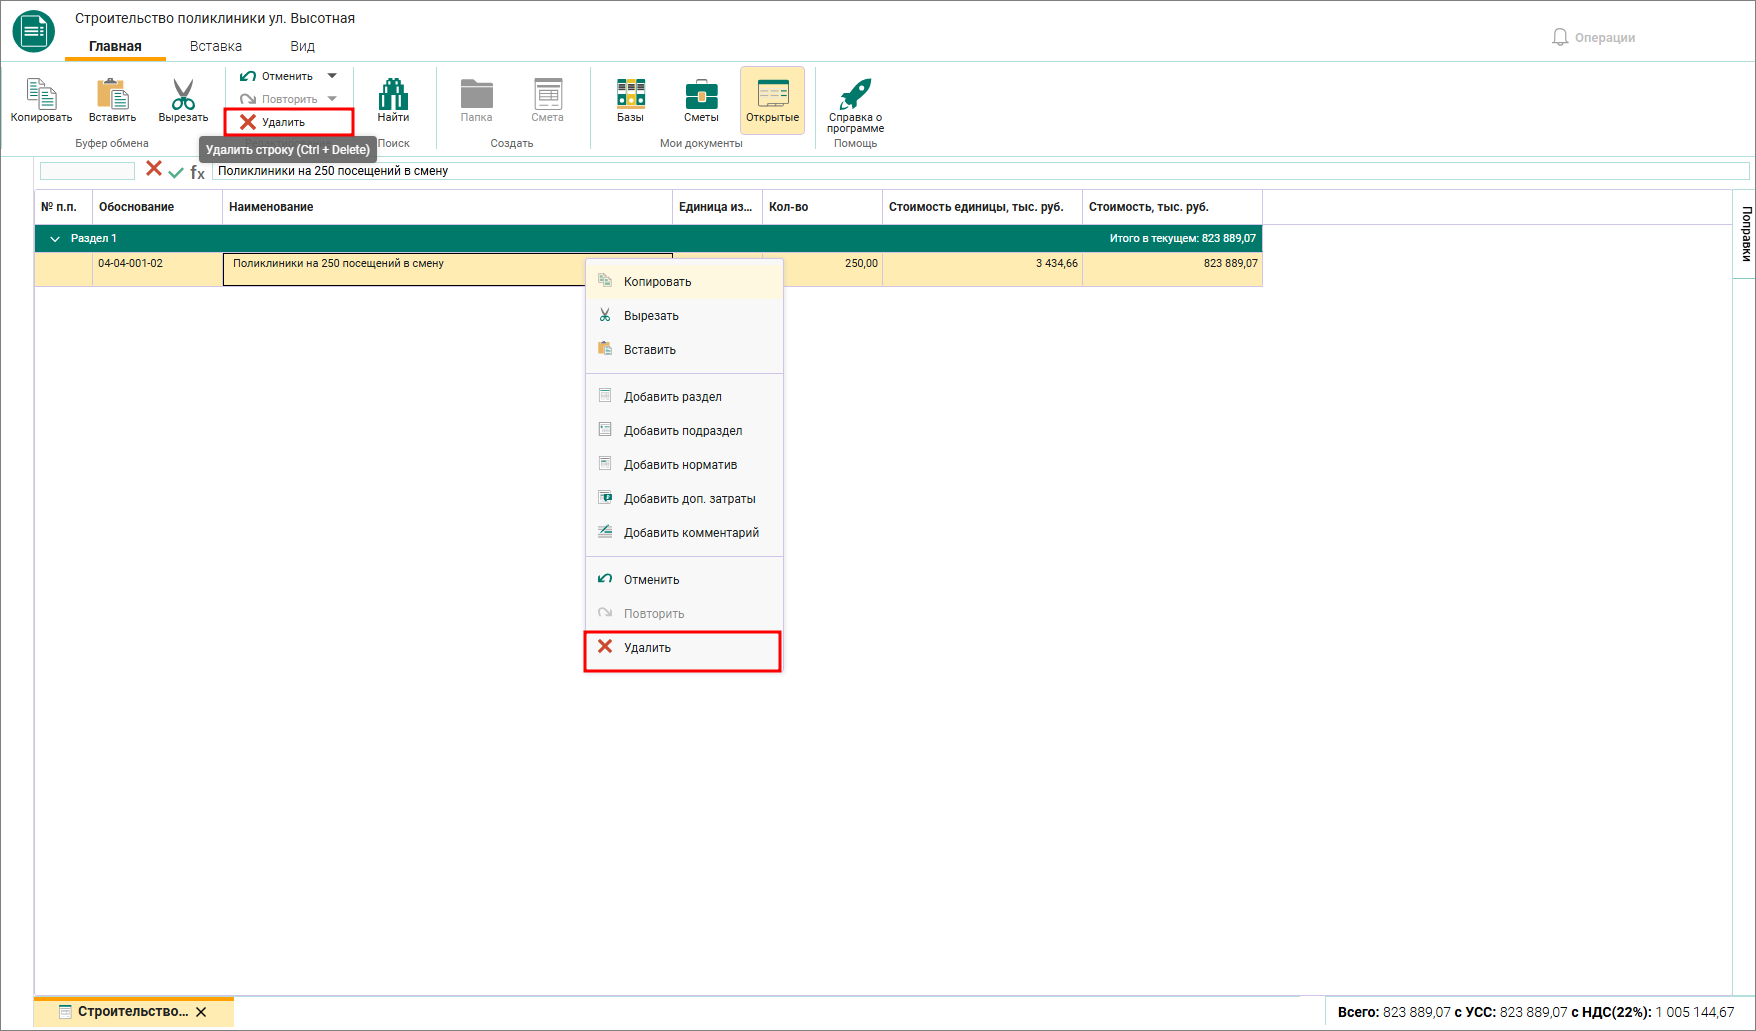Switch to the Вставка ribbon tab

(216, 46)
